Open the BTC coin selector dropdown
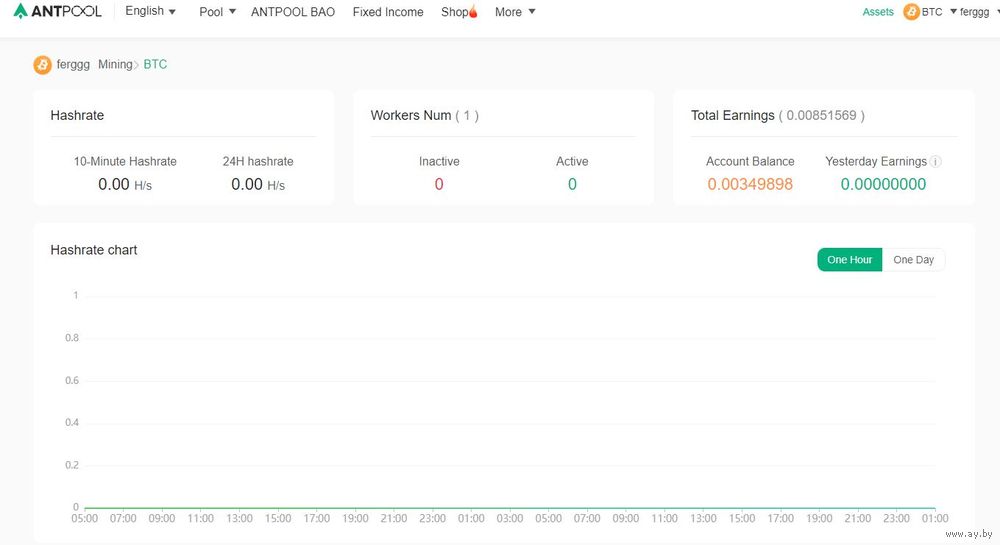Screen dimensions: 1000x545 [x=939, y=11]
